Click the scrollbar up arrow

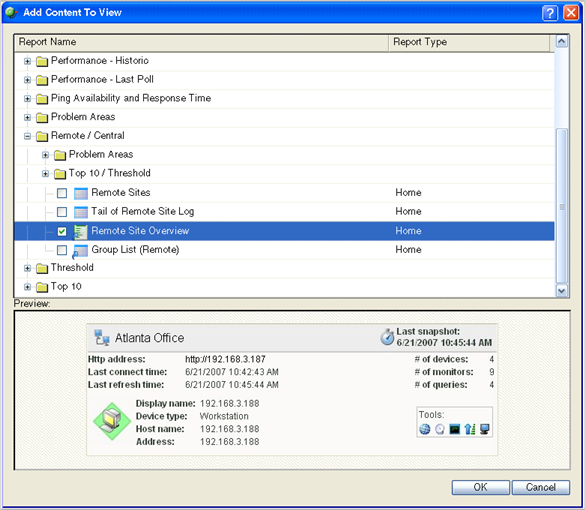coord(562,41)
